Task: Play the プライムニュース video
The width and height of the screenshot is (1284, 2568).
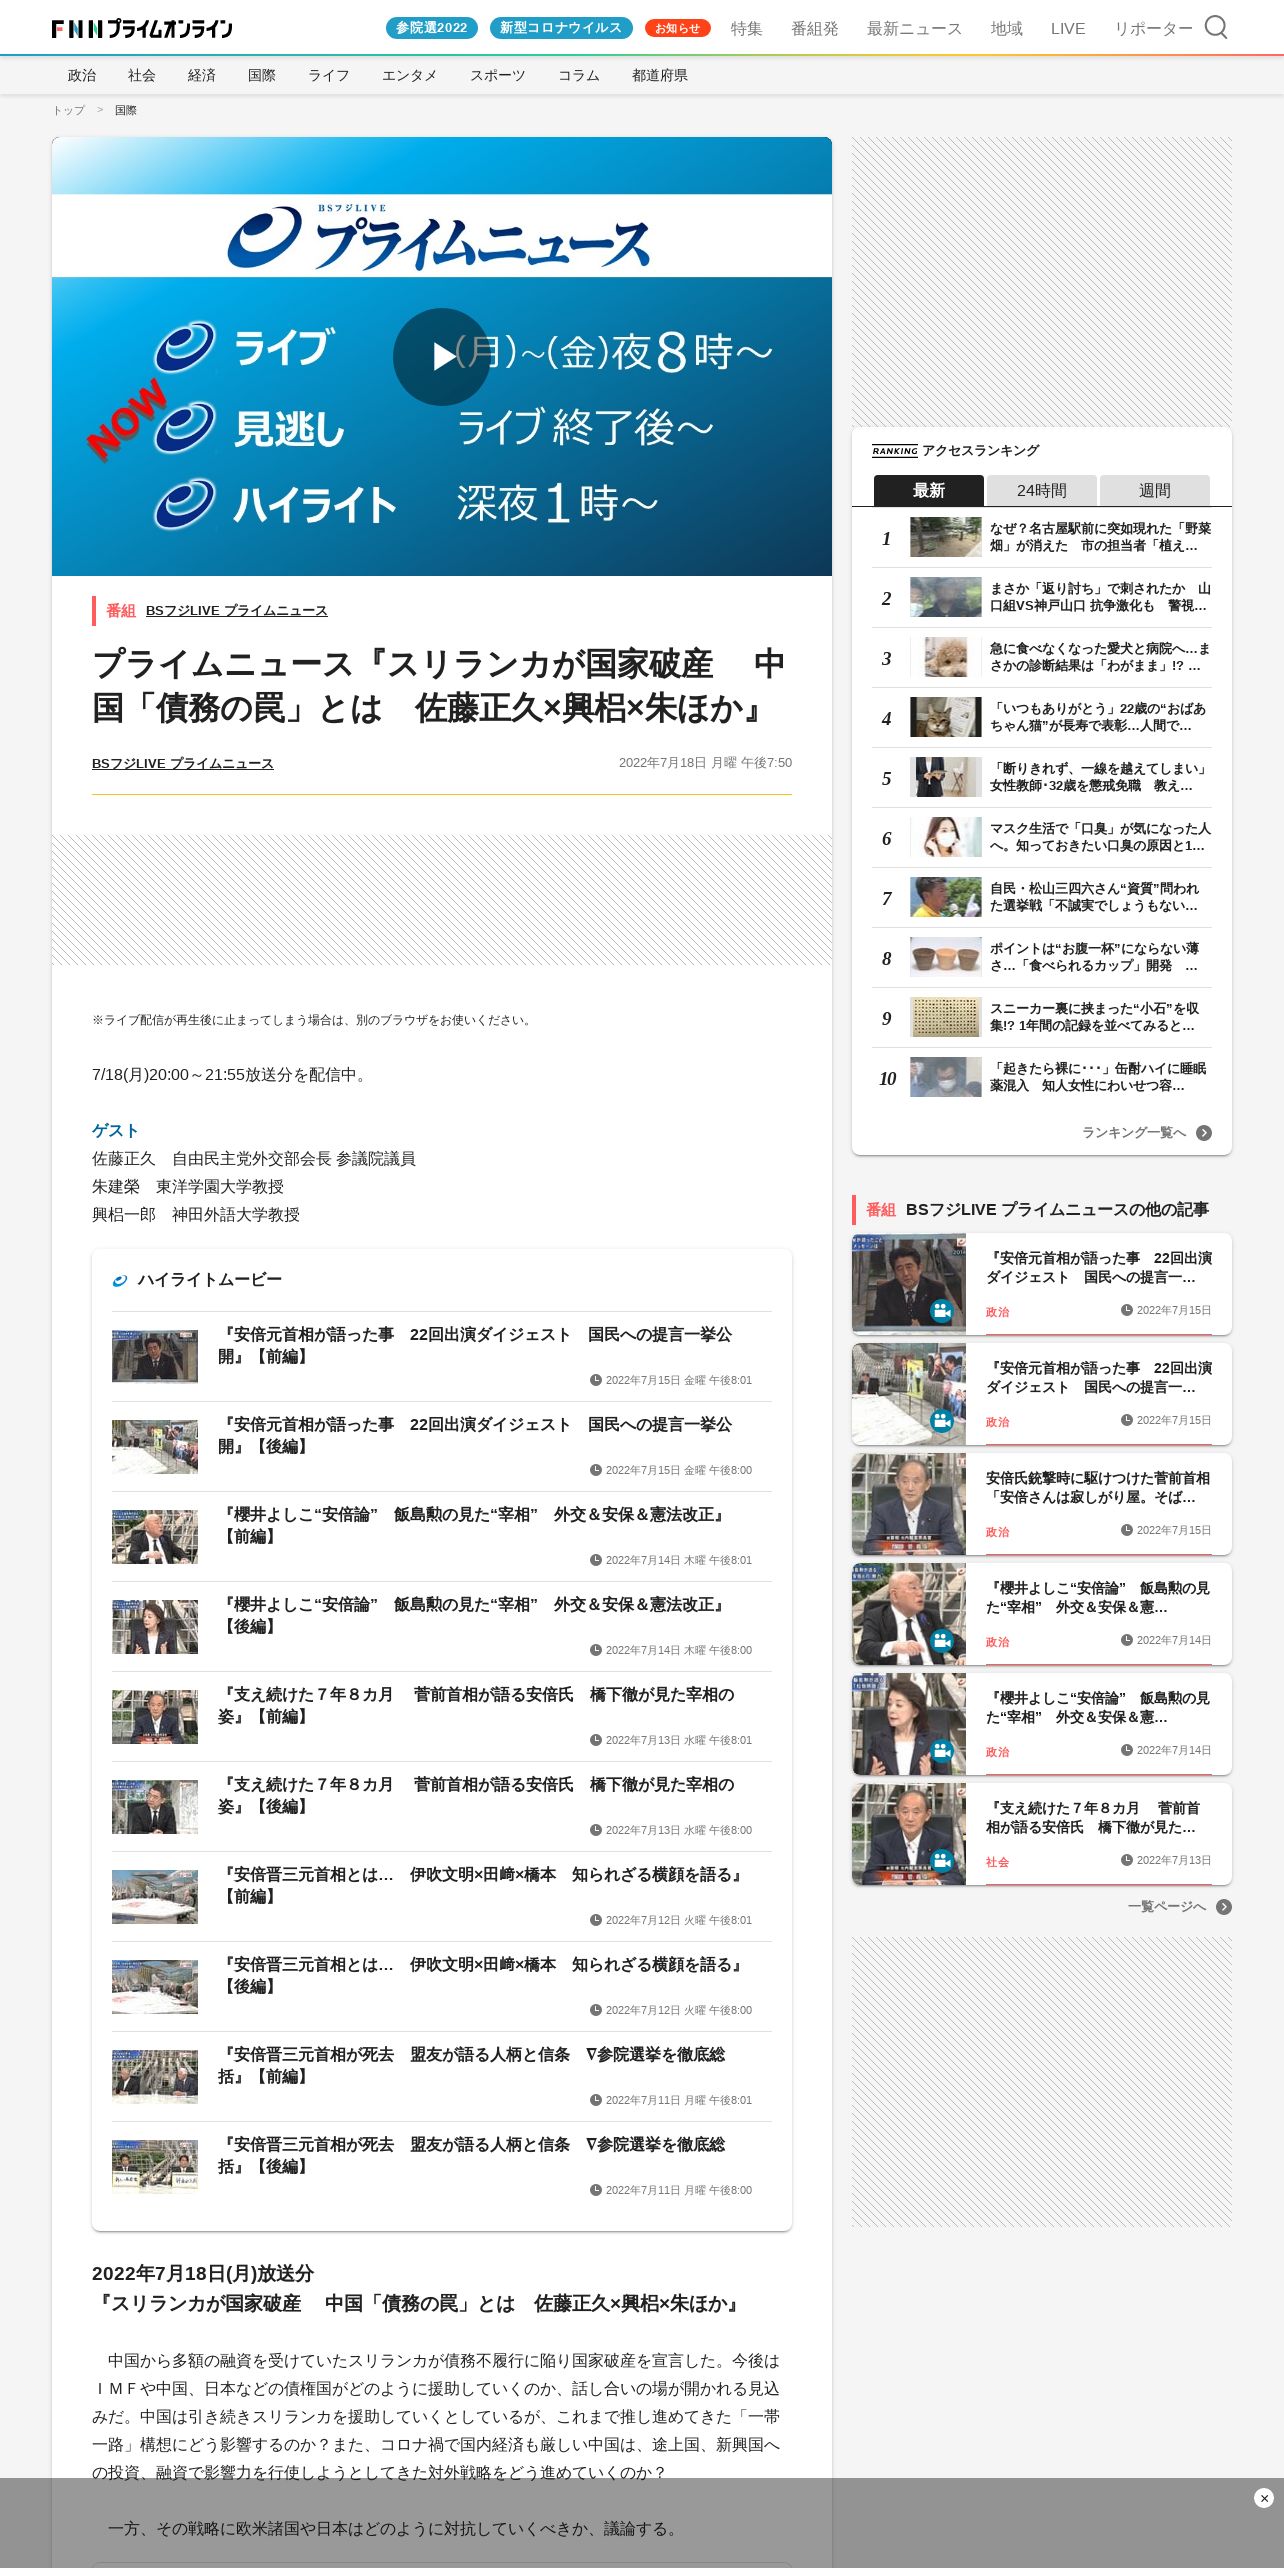Action: click(442, 357)
